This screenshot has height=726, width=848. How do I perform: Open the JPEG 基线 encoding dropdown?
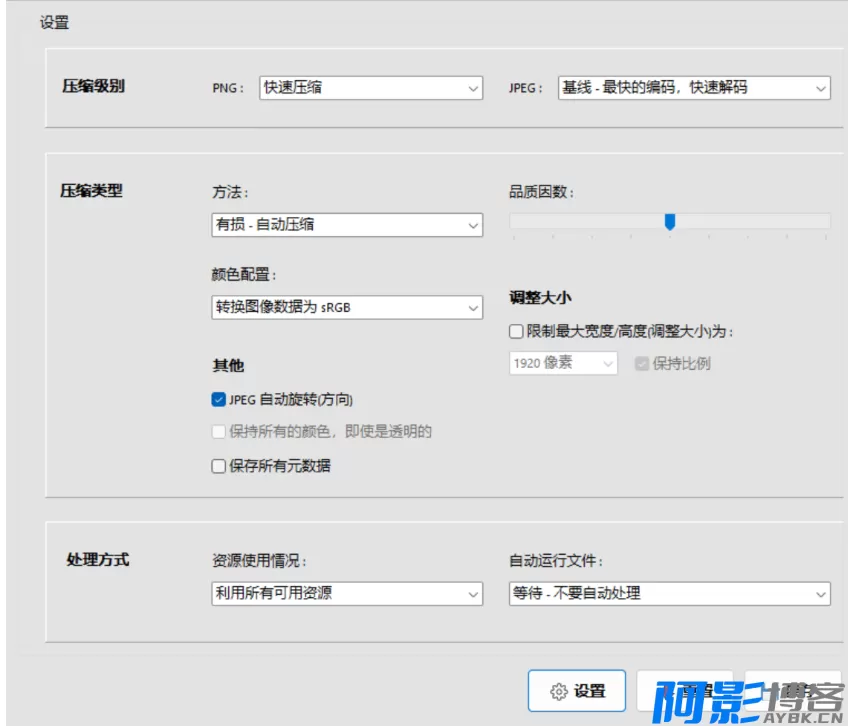point(693,88)
